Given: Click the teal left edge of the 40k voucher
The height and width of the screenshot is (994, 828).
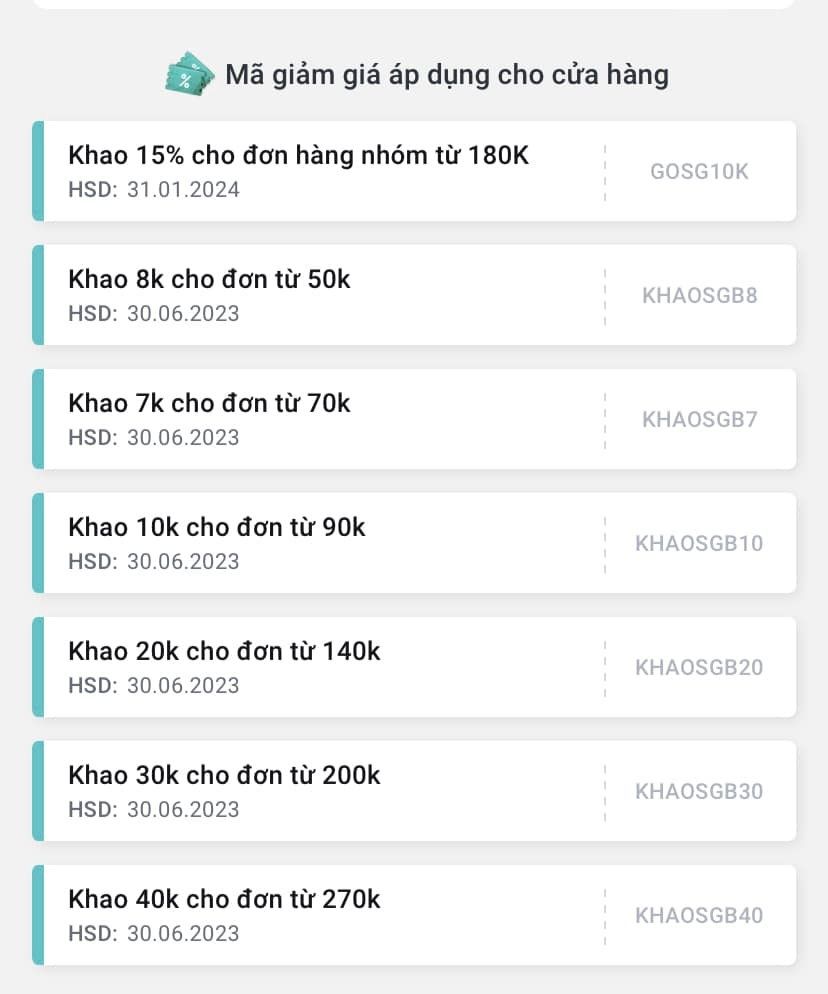Looking at the screenshot, I should coord(38,915).
